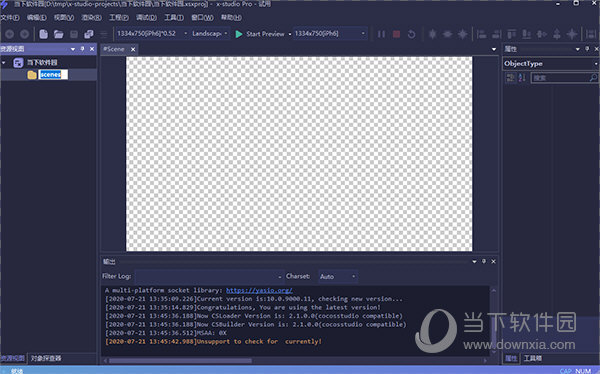This screenshot has width=600, height=374.
Task: Click the NUM status bar indicator
Action: coord(583,371)
